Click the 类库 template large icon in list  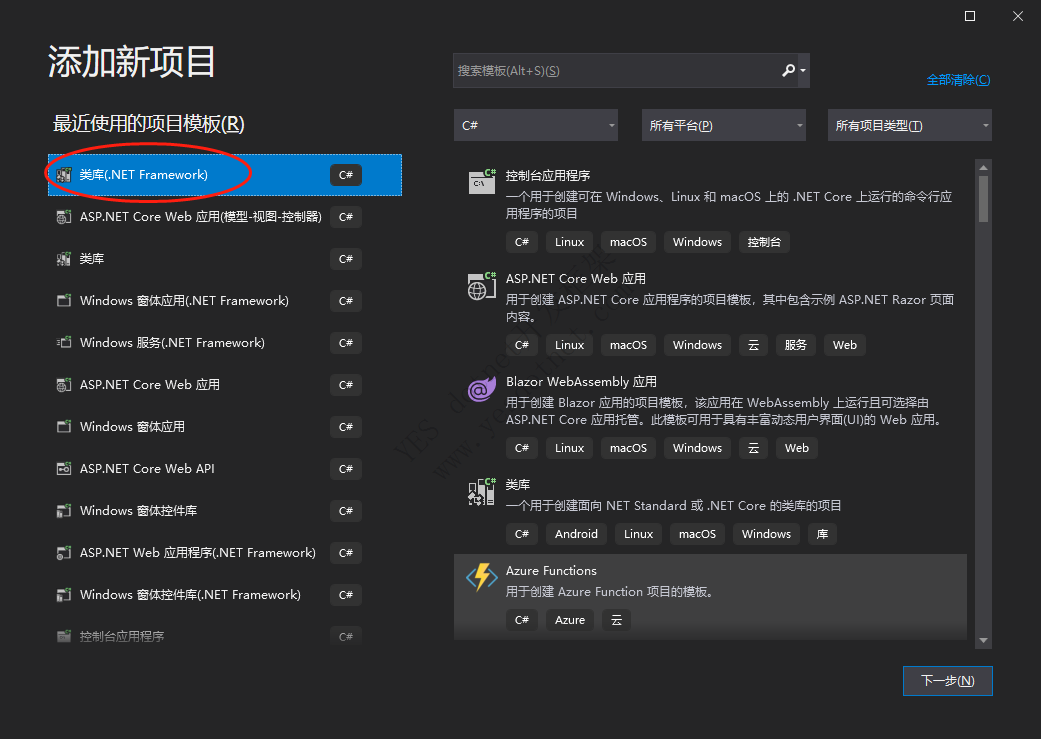(x=482, y=492)
